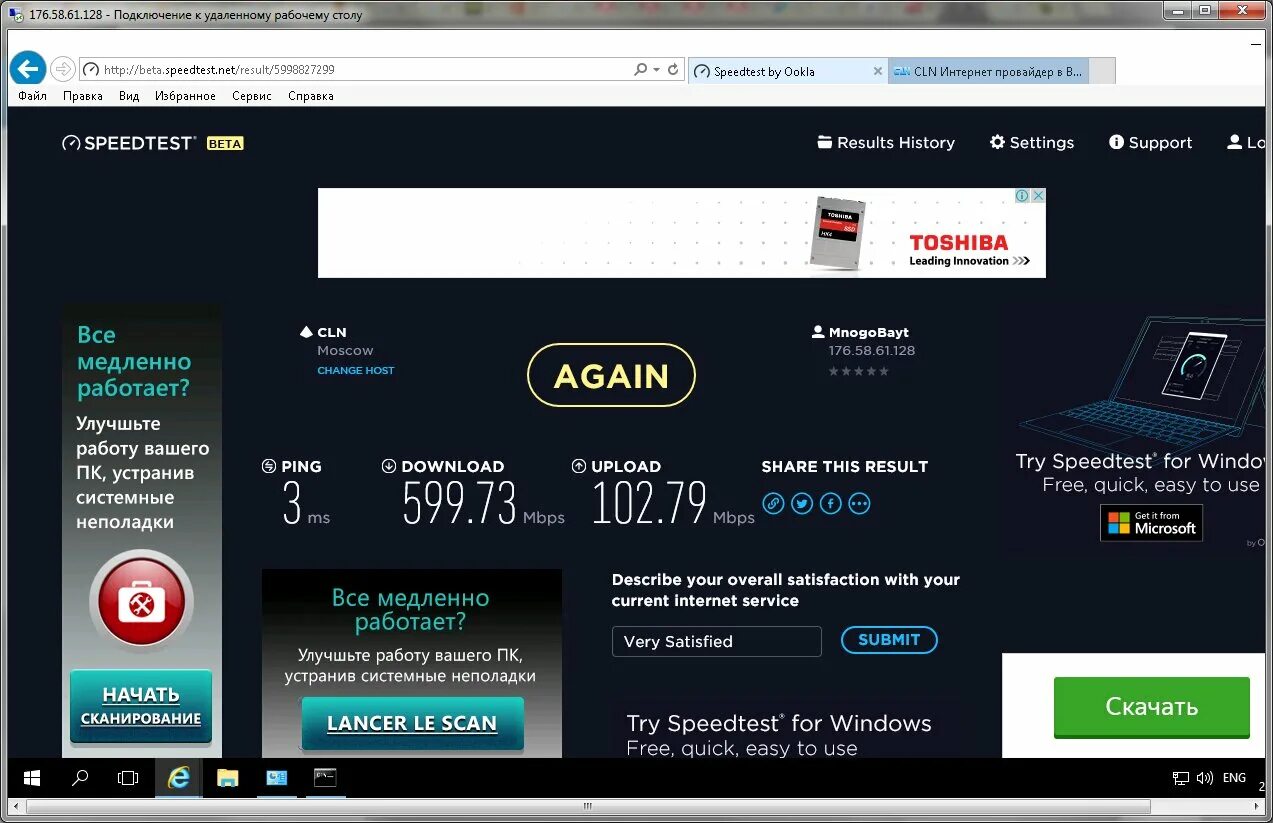Click the НАЧАТЬ СКАНИРОВАНИЕ ad button

pos(141,706)
